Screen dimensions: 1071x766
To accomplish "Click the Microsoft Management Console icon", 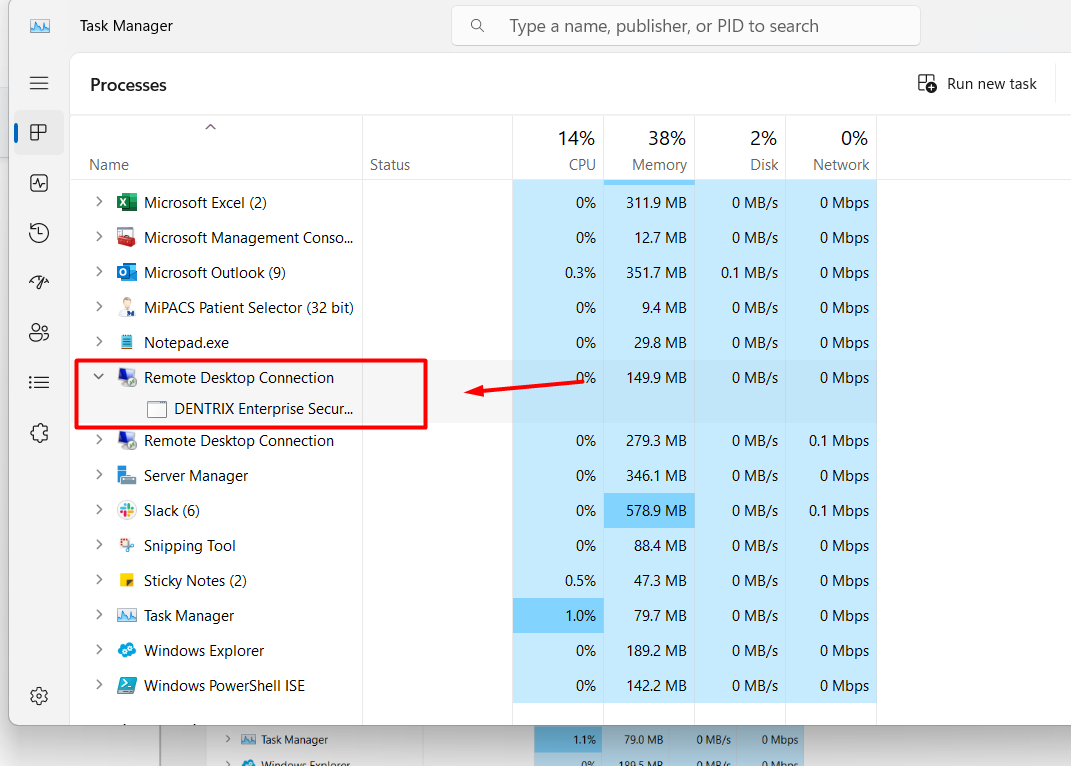I will pyautogui.click(x=126, y=238).
